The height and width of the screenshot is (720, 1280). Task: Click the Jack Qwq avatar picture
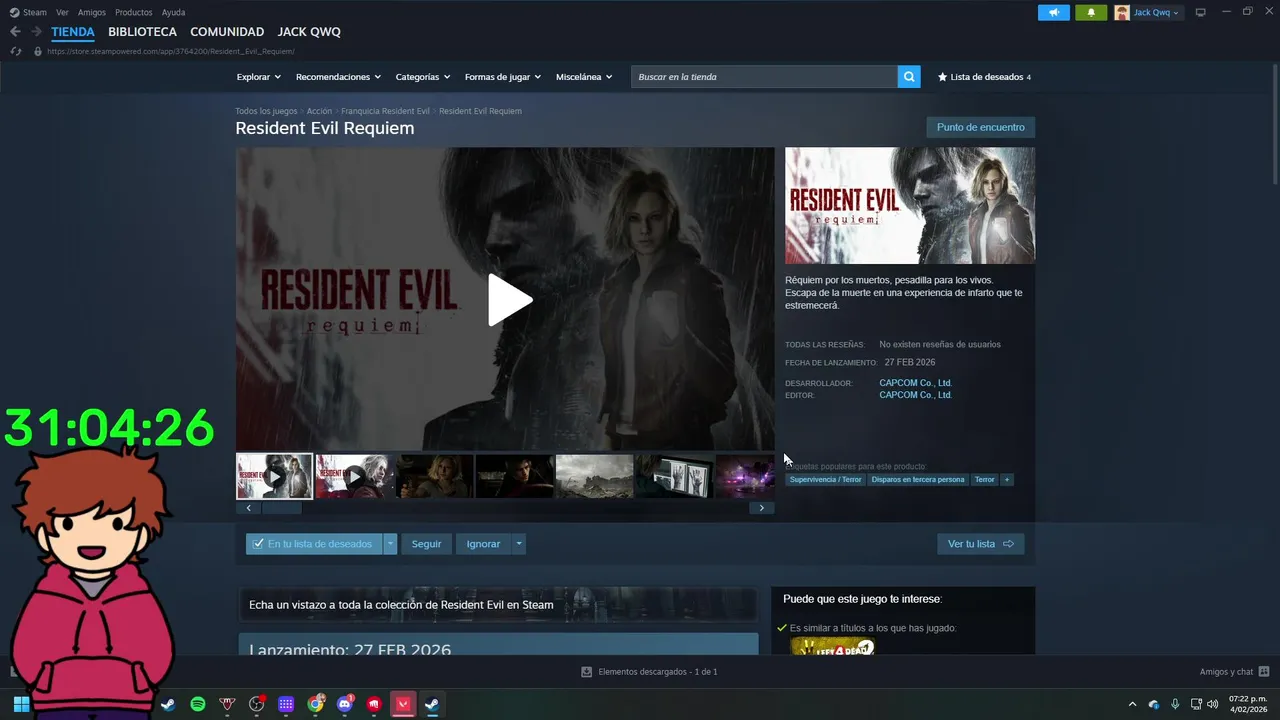pos(1122,12)
